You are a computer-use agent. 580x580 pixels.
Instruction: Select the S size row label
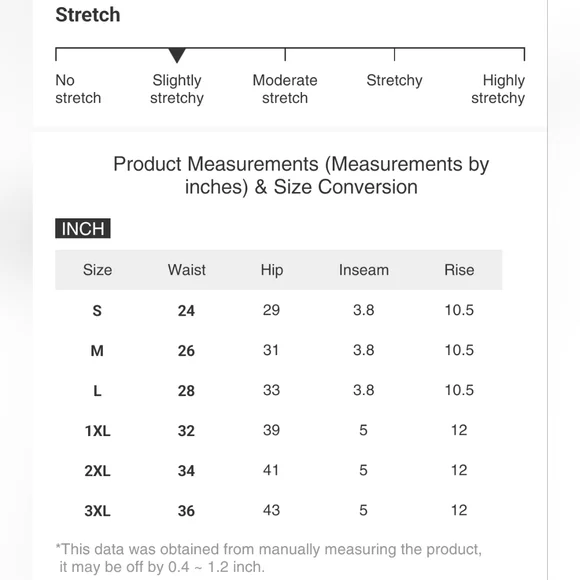(97, 311)
